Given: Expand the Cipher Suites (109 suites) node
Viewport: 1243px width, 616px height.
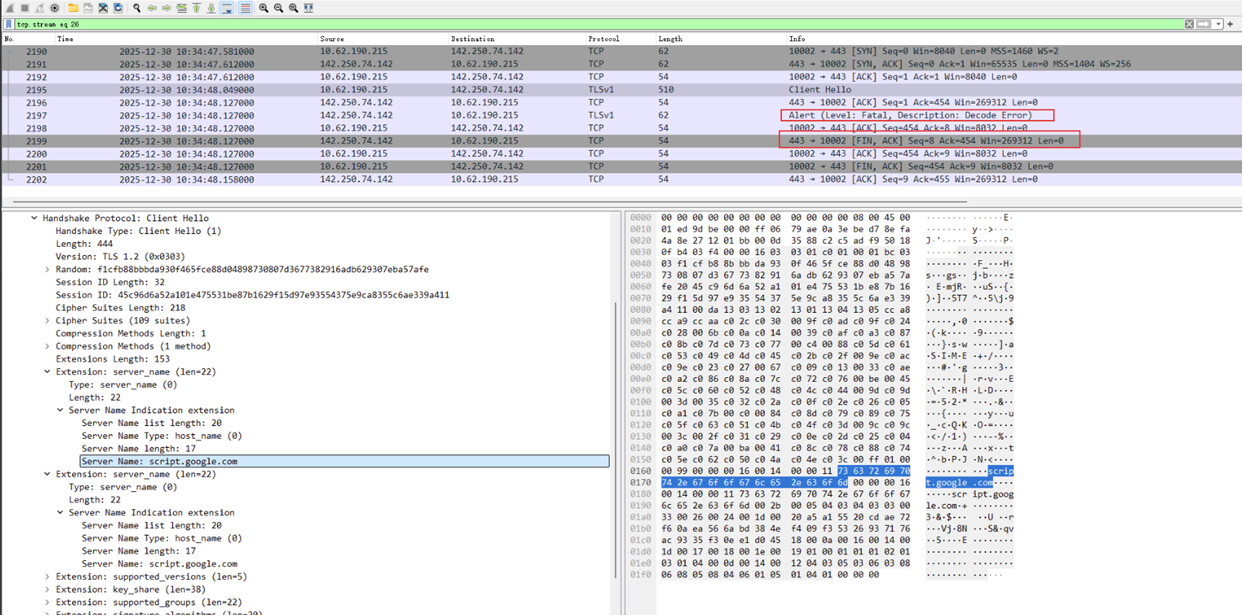Looking at the screenshot, I should [x=48, y=321].
